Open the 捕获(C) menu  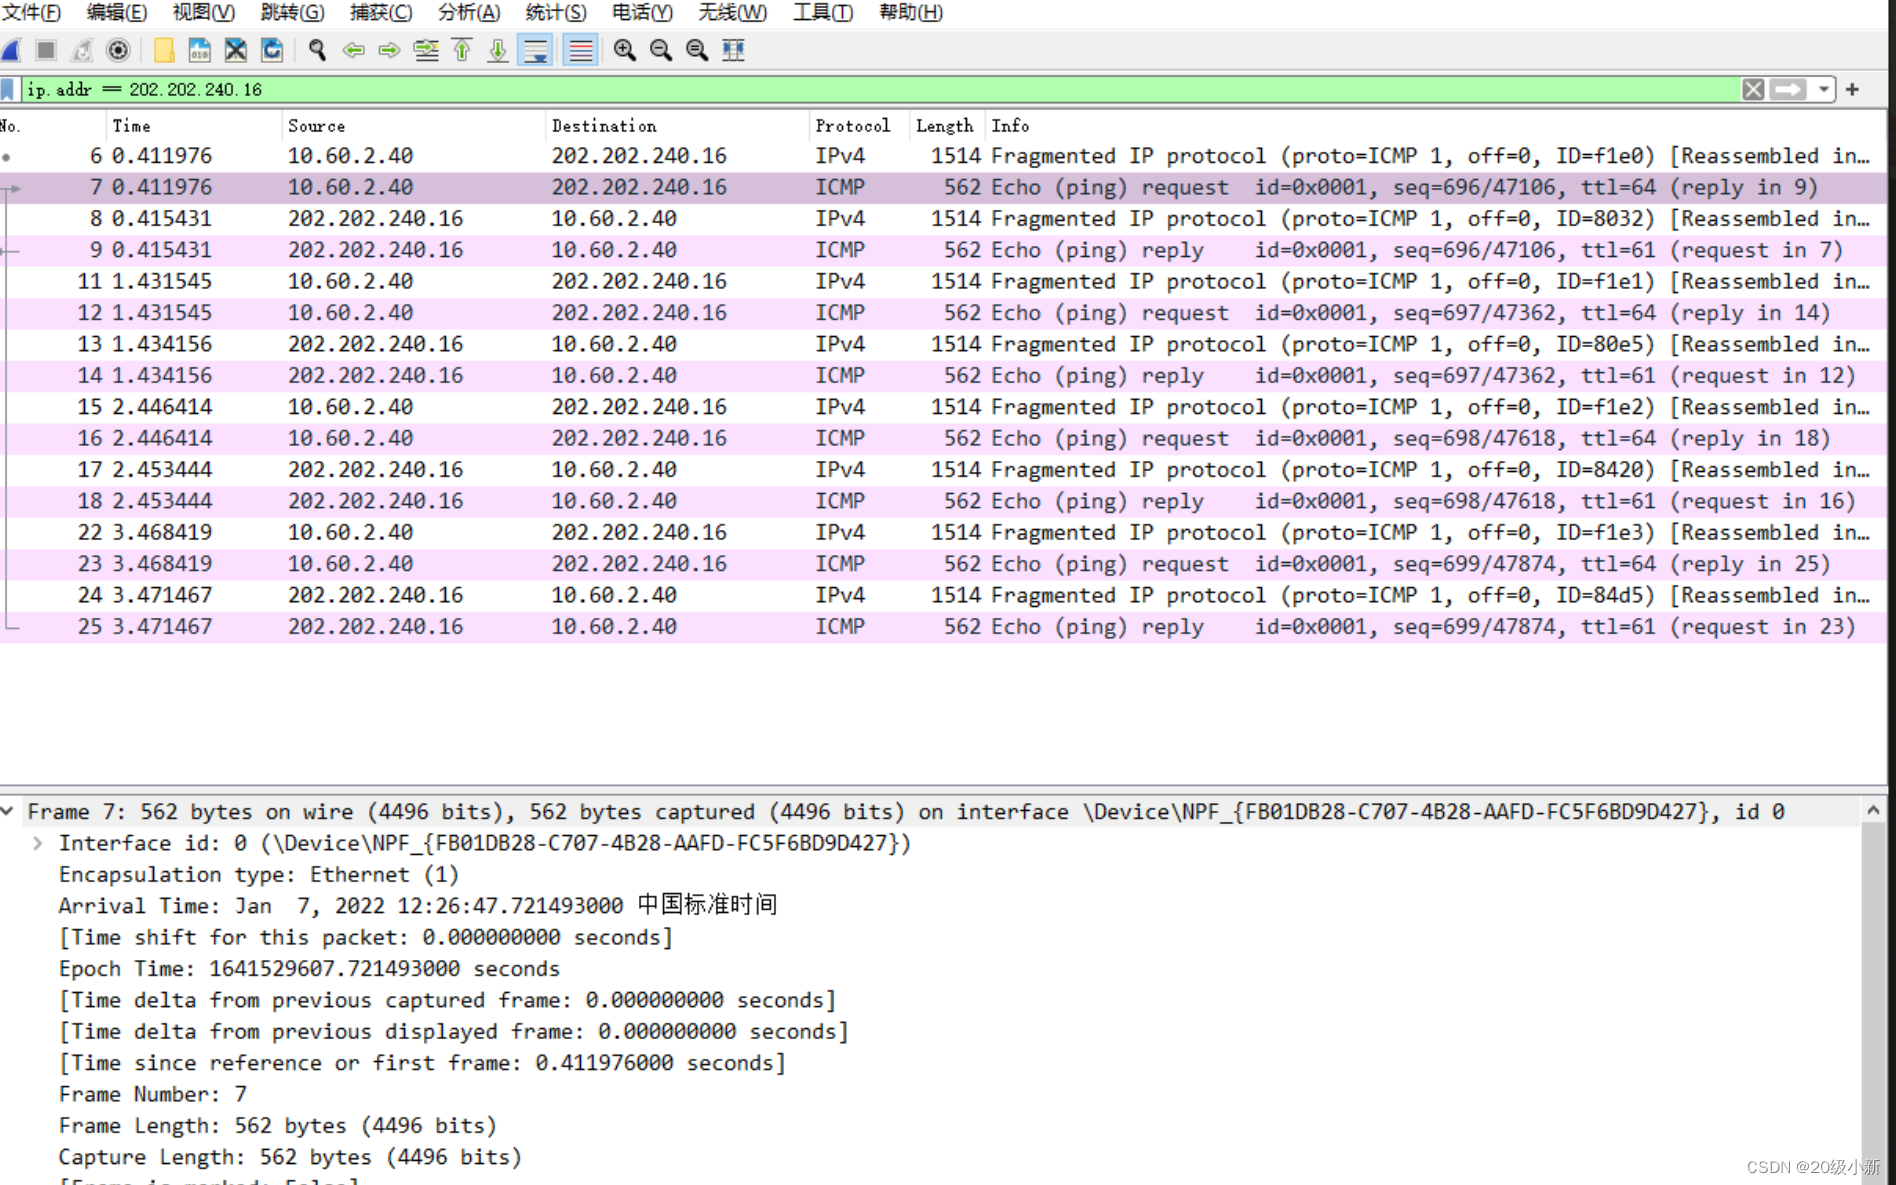(381, 12)
